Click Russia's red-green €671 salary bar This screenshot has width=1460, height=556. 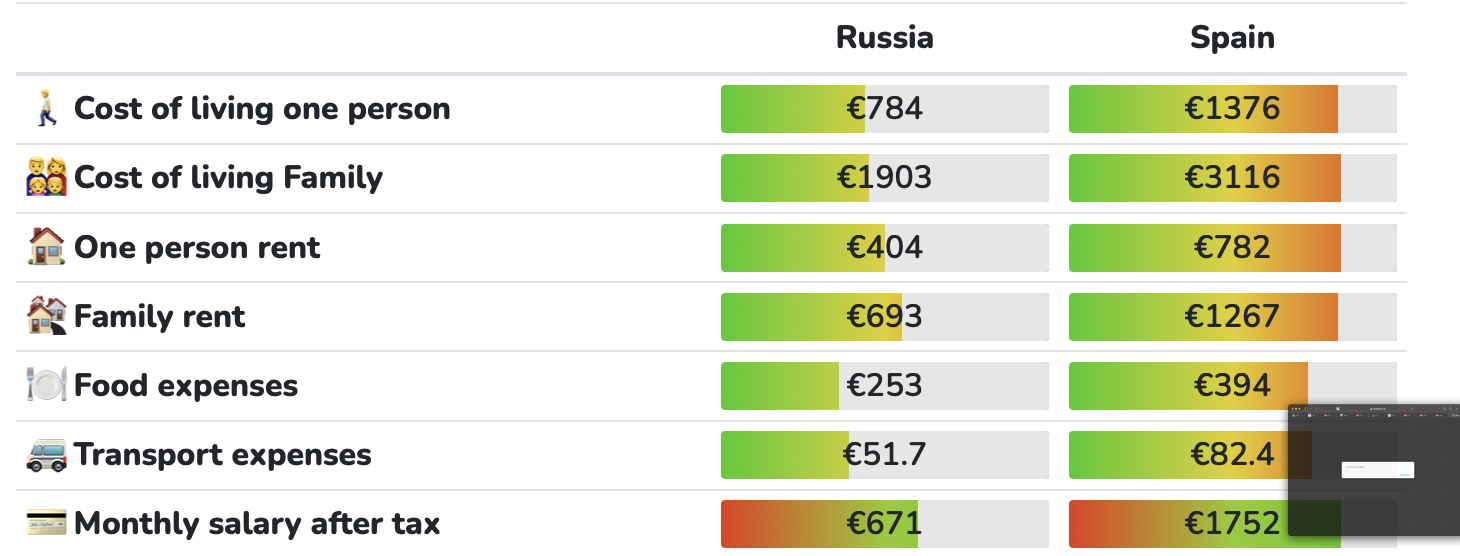(x=884, y=523)
